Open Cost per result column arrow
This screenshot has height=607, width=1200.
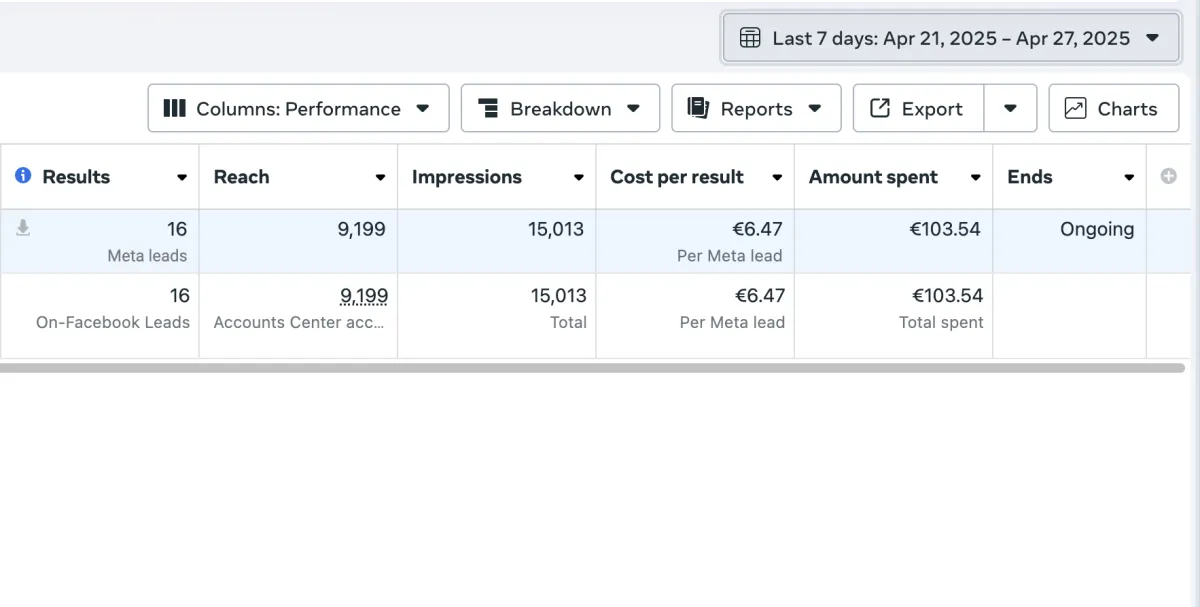point(776,178)
